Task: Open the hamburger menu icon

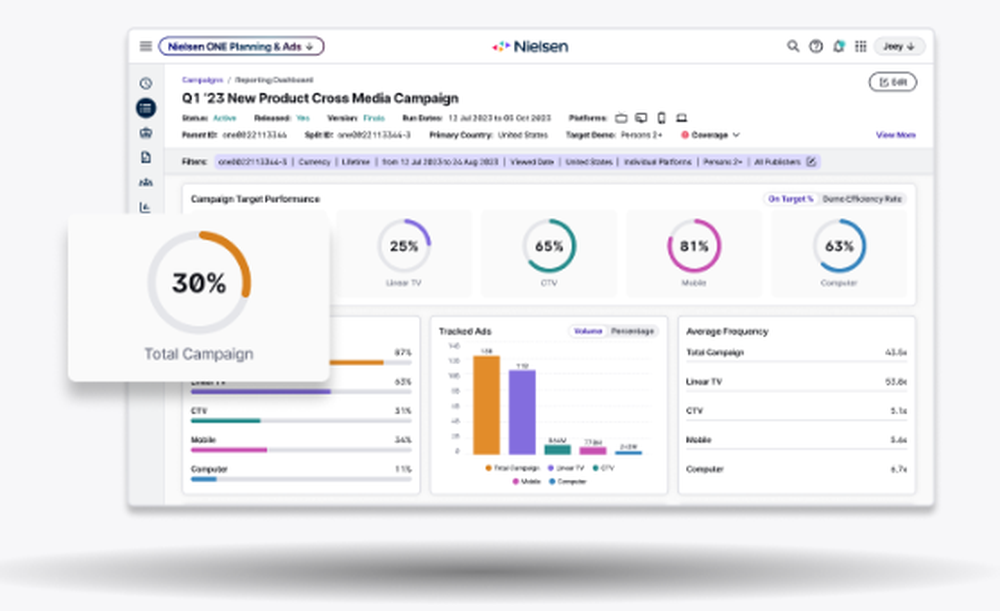Action: click(145, 46)
